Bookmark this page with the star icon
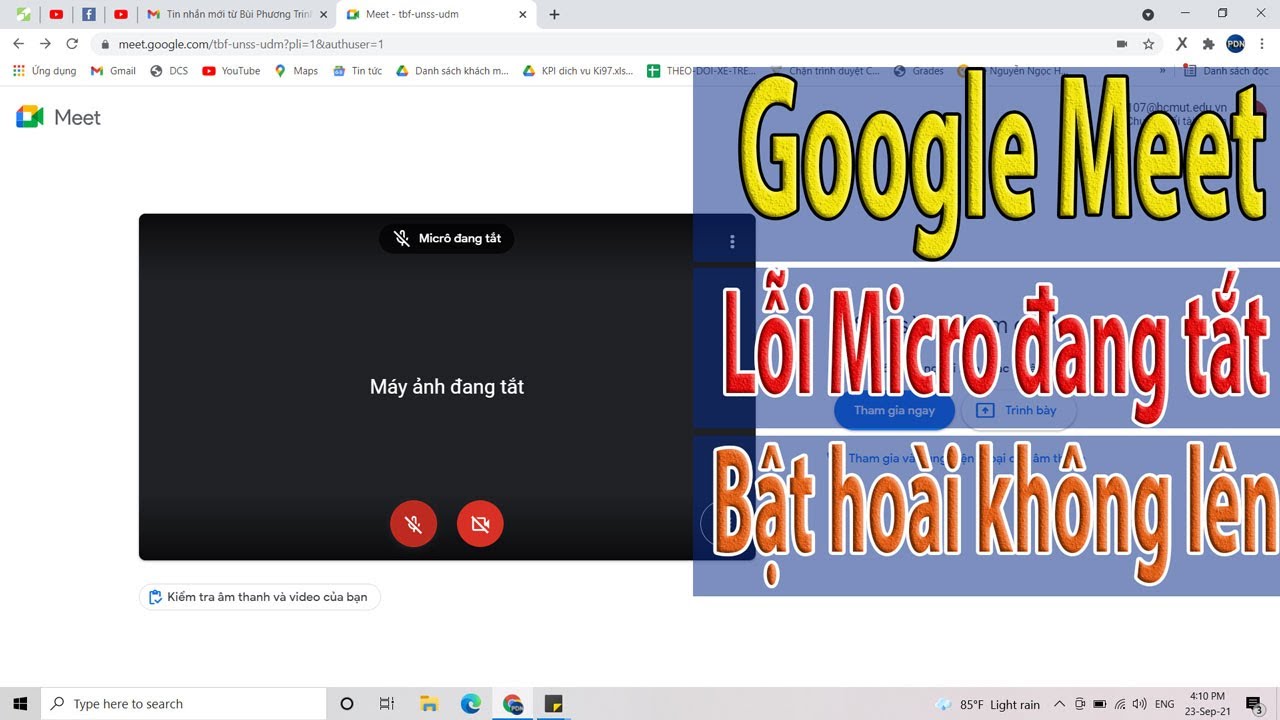 [x=1149, y=44]
